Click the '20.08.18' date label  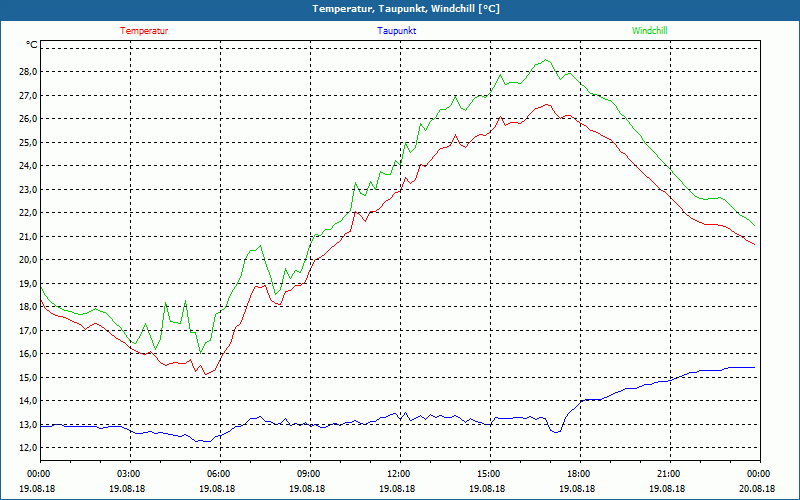point(757,488)
